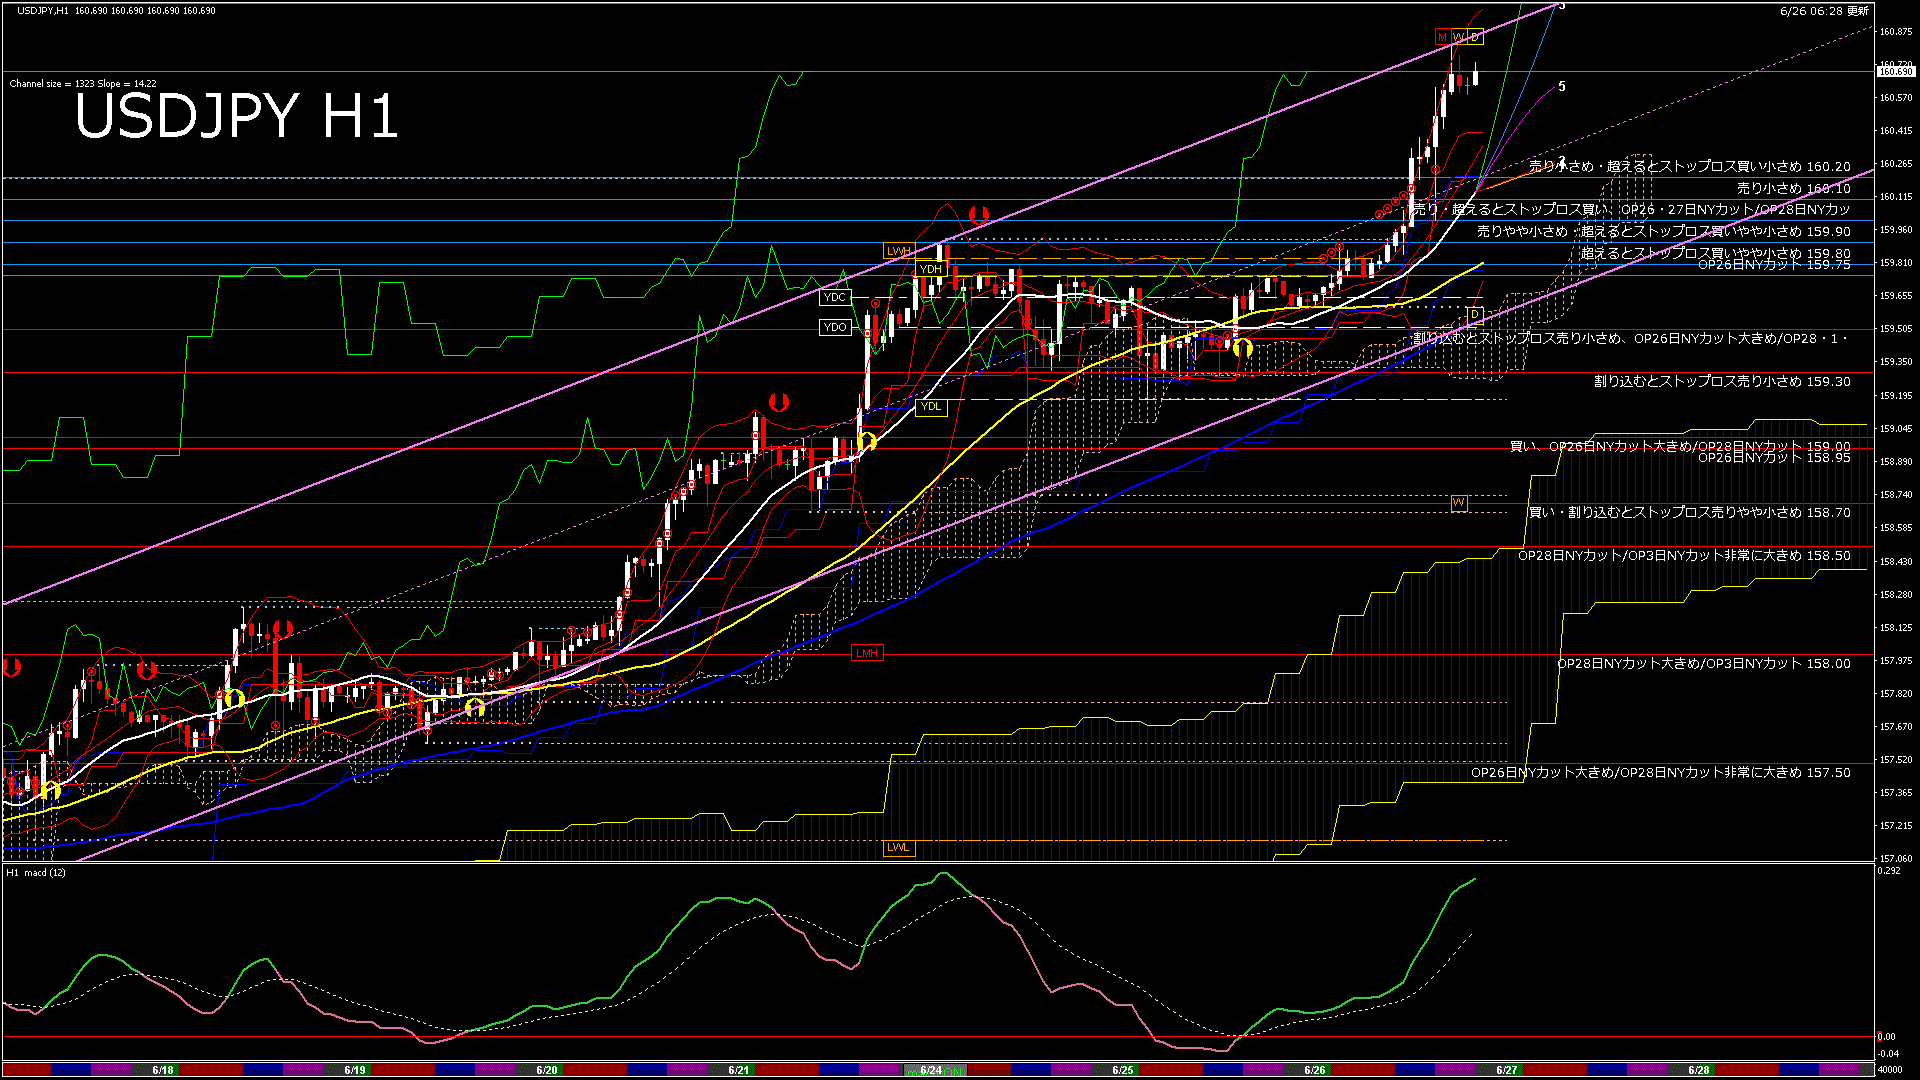Click the '売り小さめ 160.10' order label
This screenshot has height=1080, width=1920.
(1792, 188)
